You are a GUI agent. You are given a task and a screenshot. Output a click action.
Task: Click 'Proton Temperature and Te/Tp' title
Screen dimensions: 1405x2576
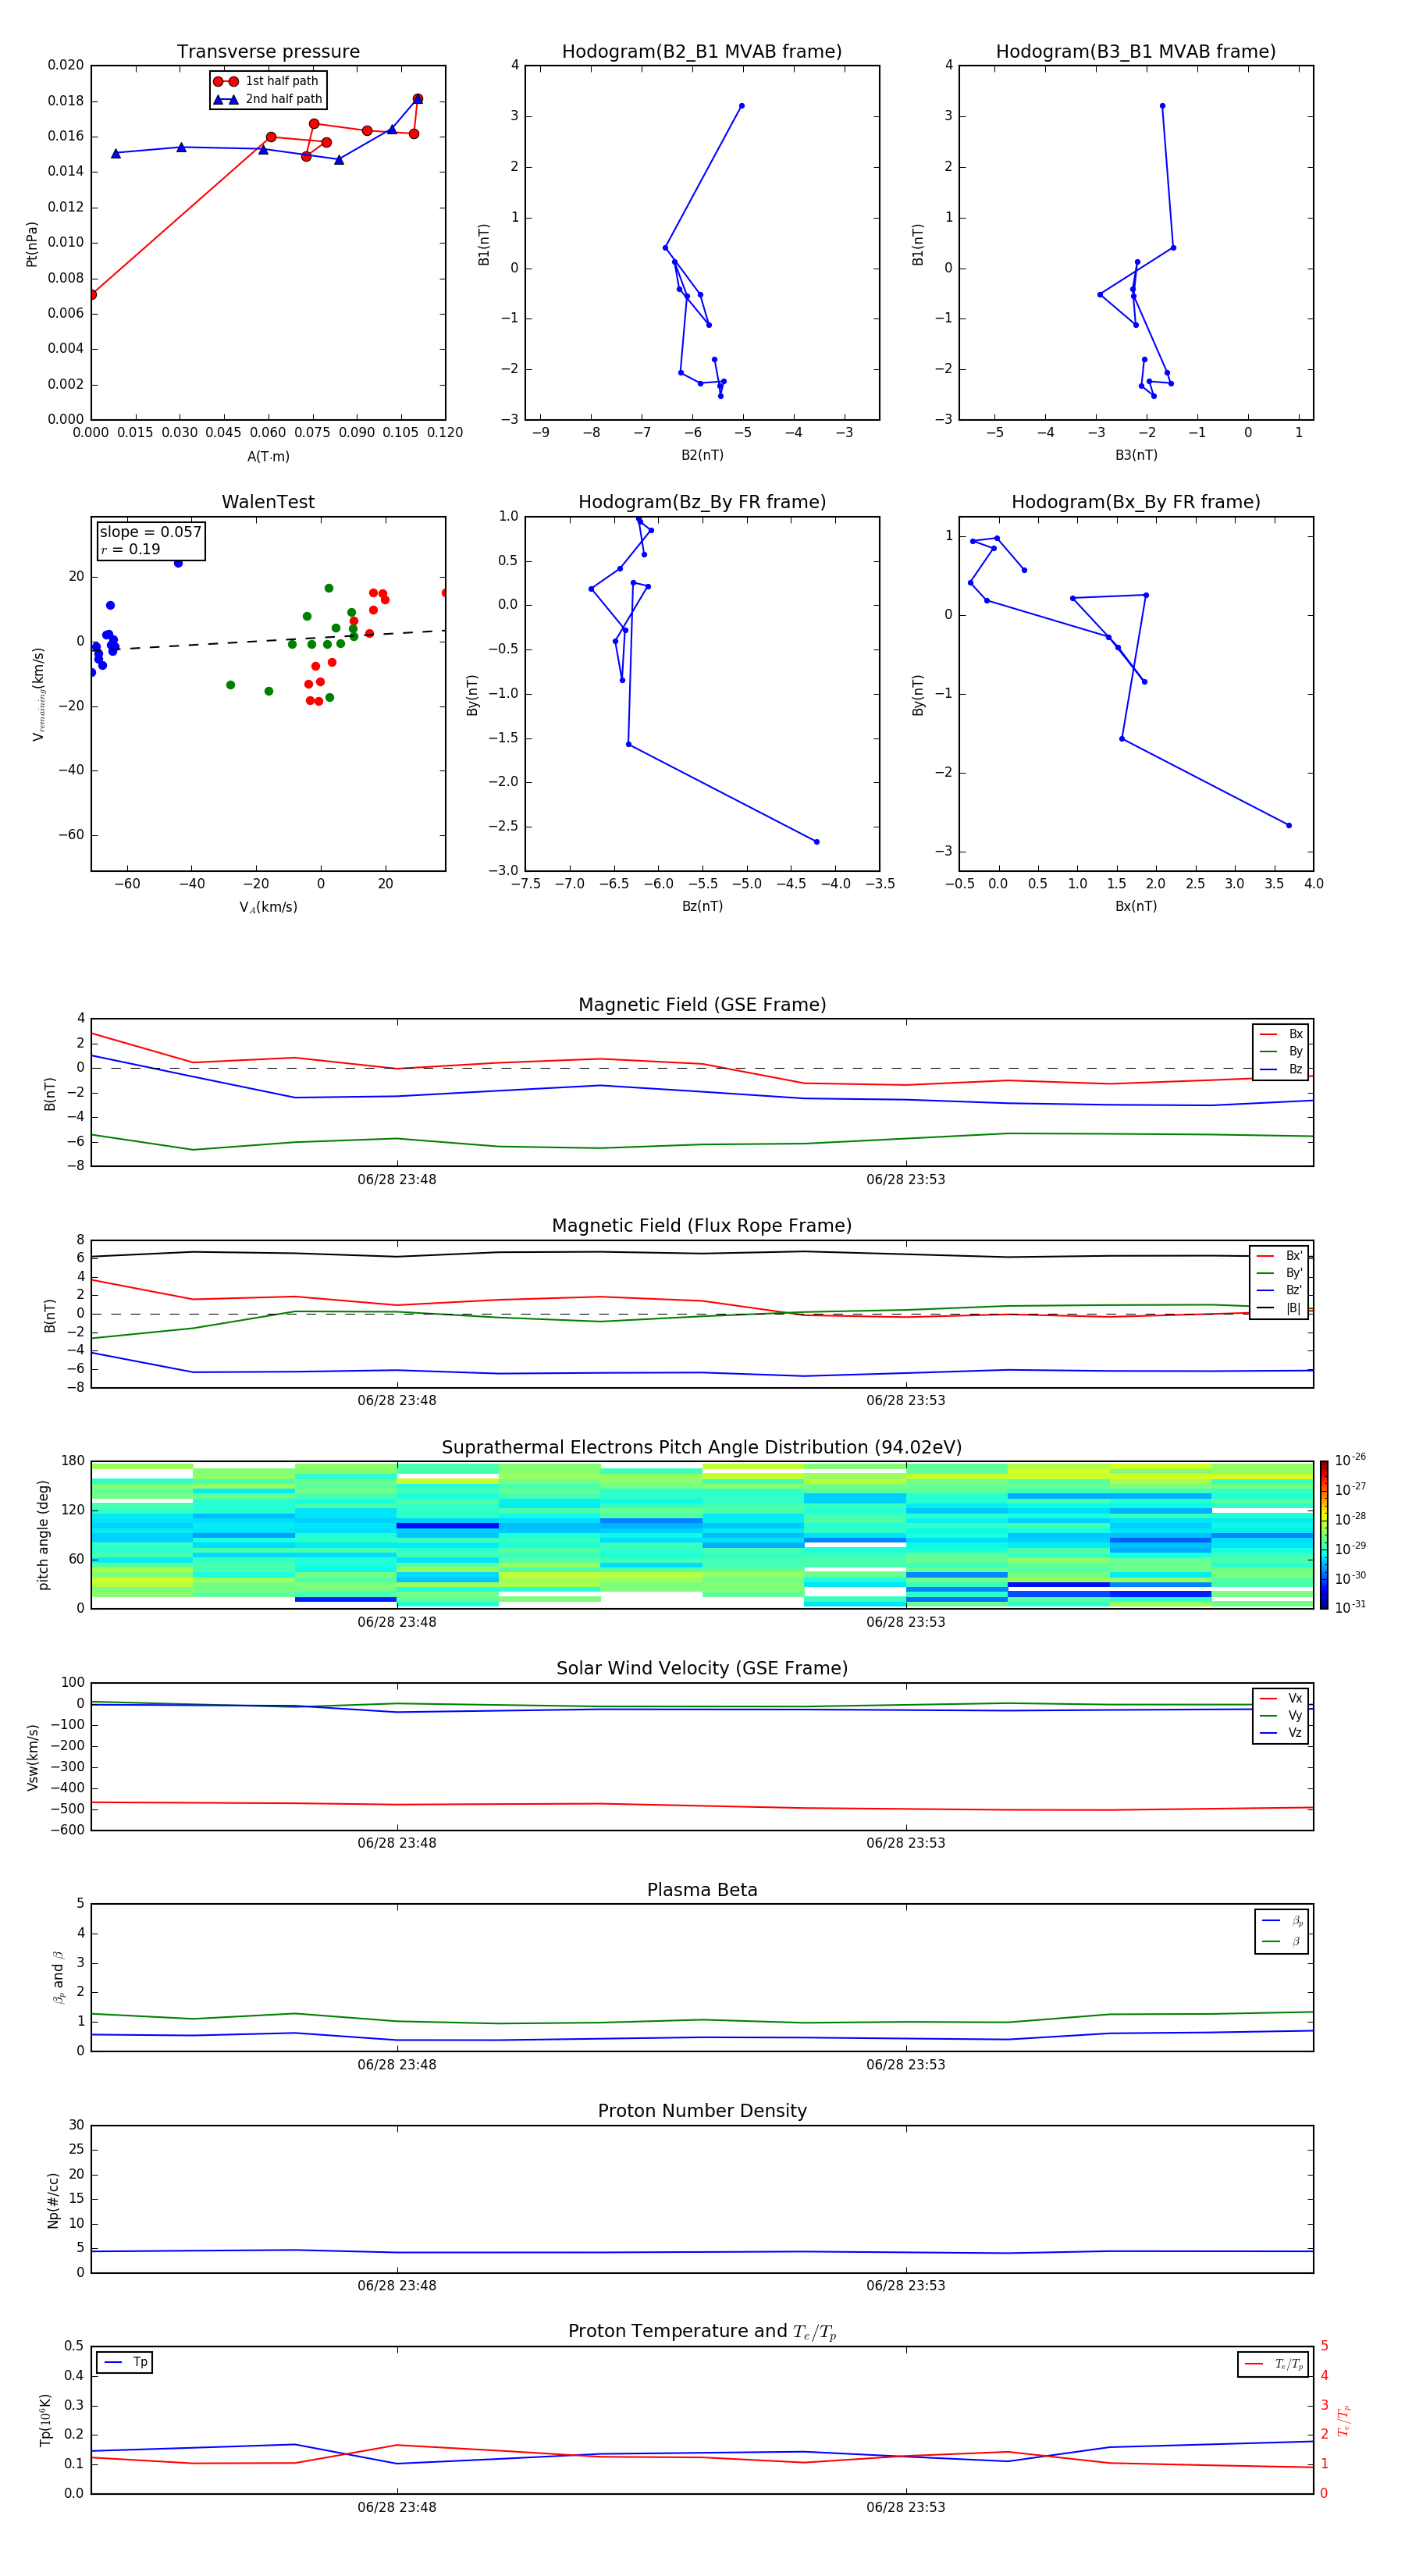tap(702, 2332)
